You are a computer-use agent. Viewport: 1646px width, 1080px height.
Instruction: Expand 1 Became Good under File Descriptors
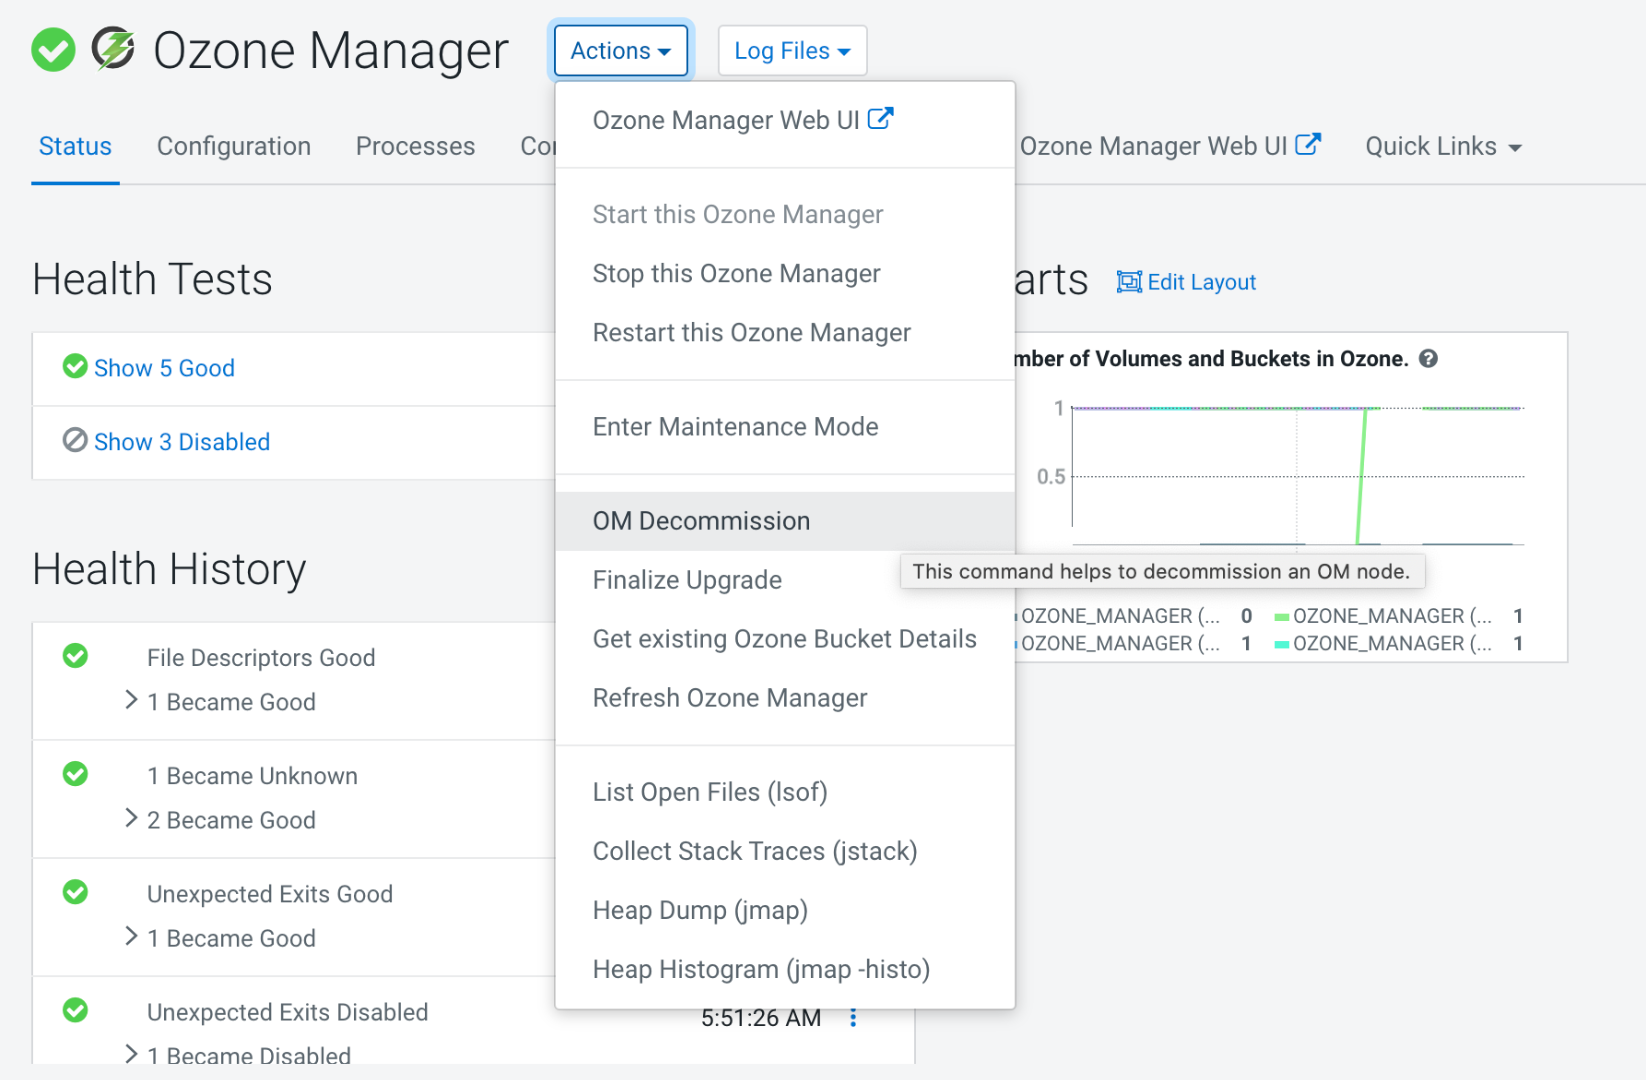coord(131,701)
